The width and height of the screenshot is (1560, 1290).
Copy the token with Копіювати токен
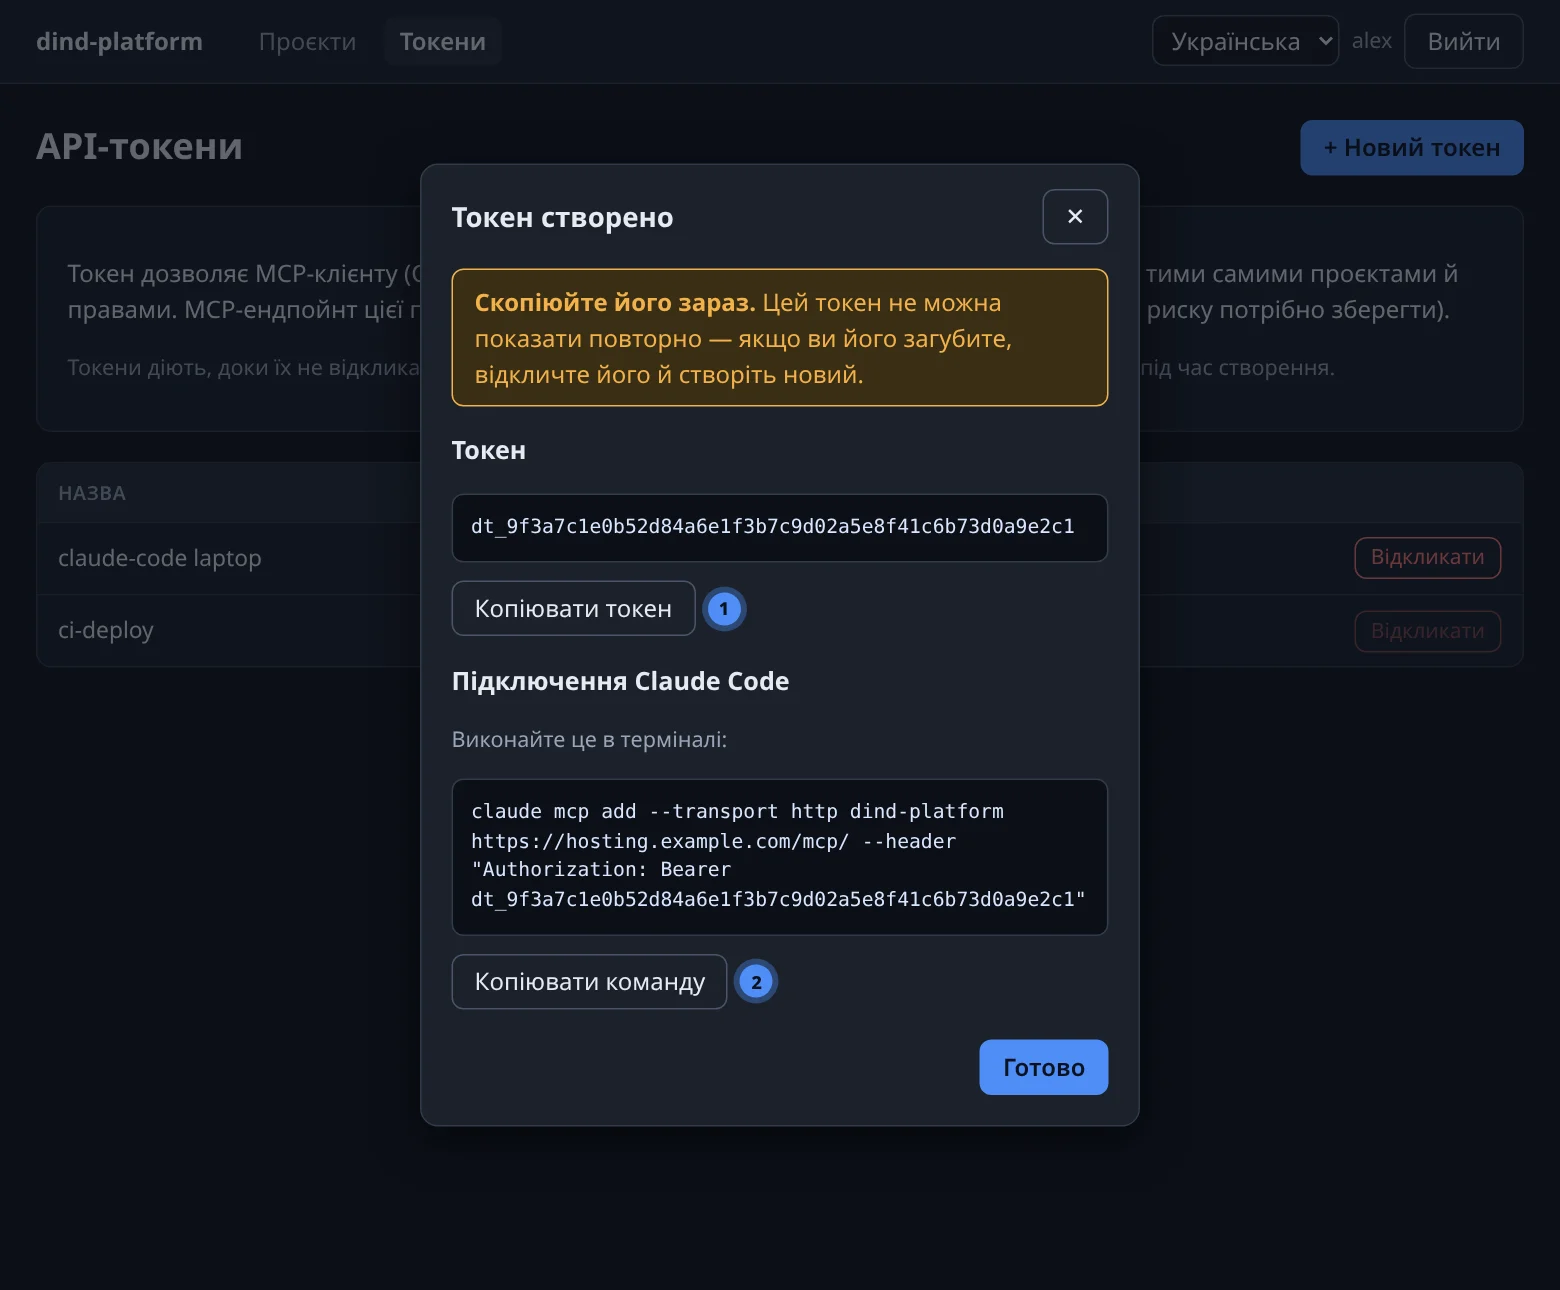(x=573, y=608)
